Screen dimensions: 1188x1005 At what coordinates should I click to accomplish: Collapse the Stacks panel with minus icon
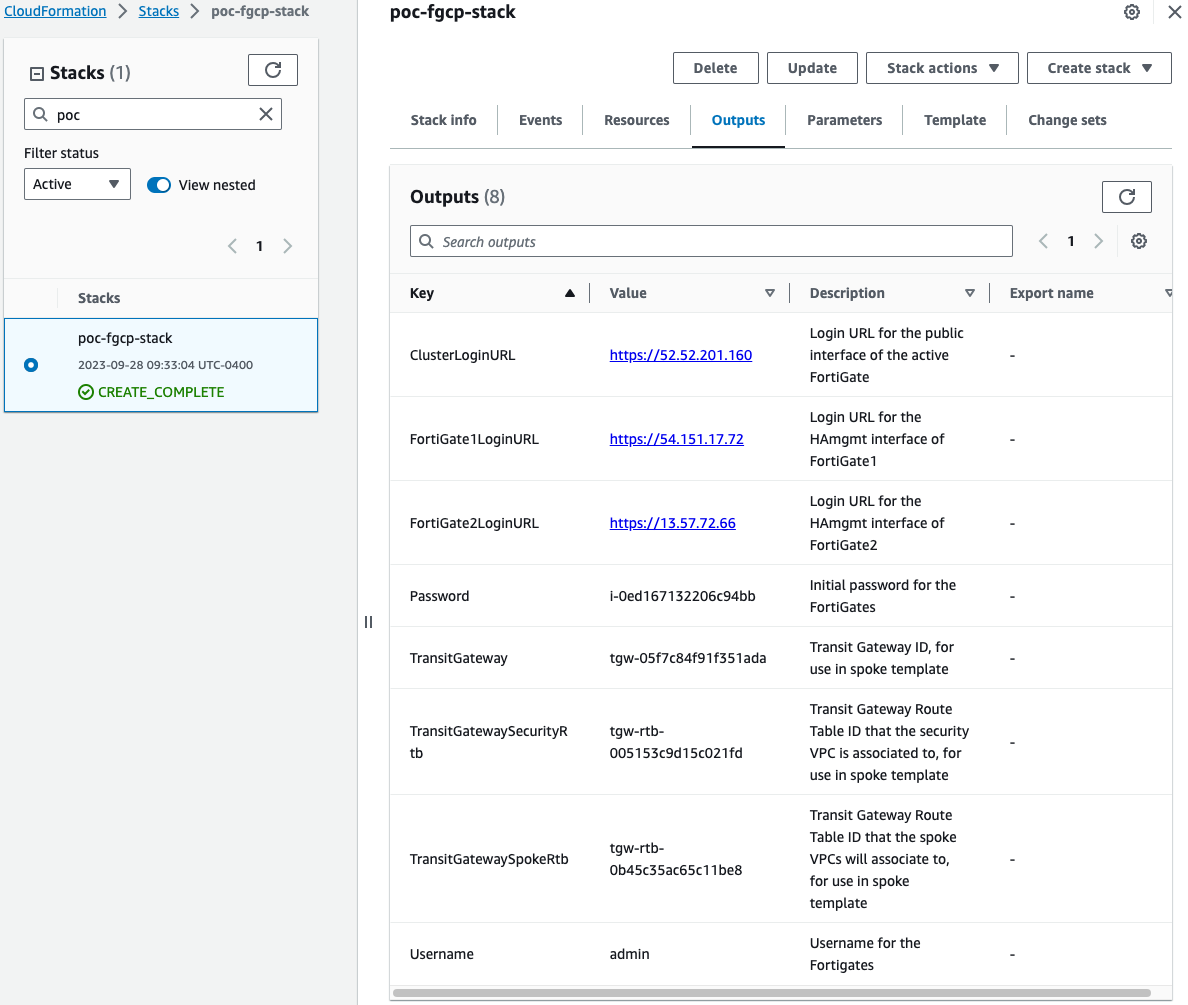point(36,74)
